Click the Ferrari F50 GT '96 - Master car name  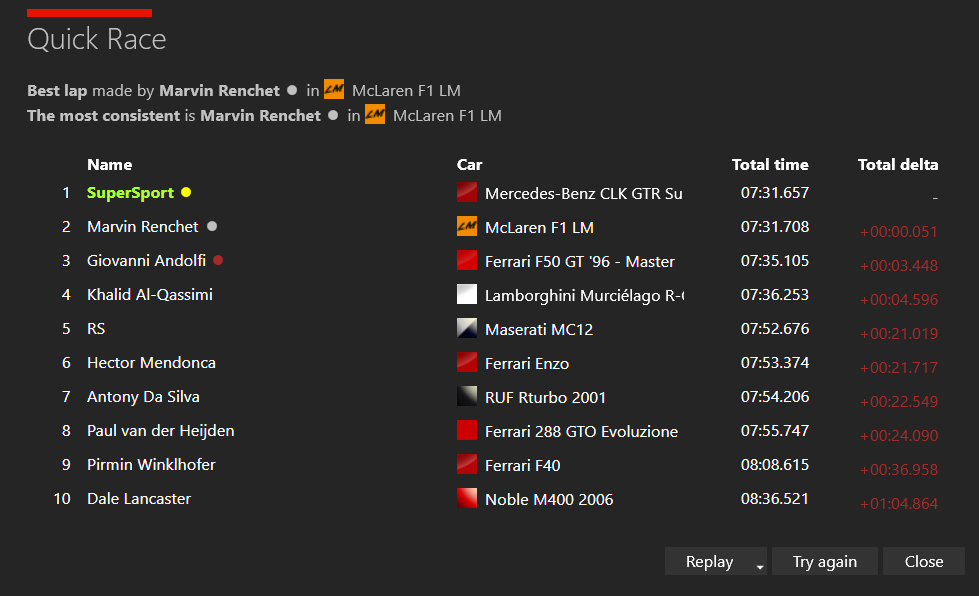pos(580,261)
